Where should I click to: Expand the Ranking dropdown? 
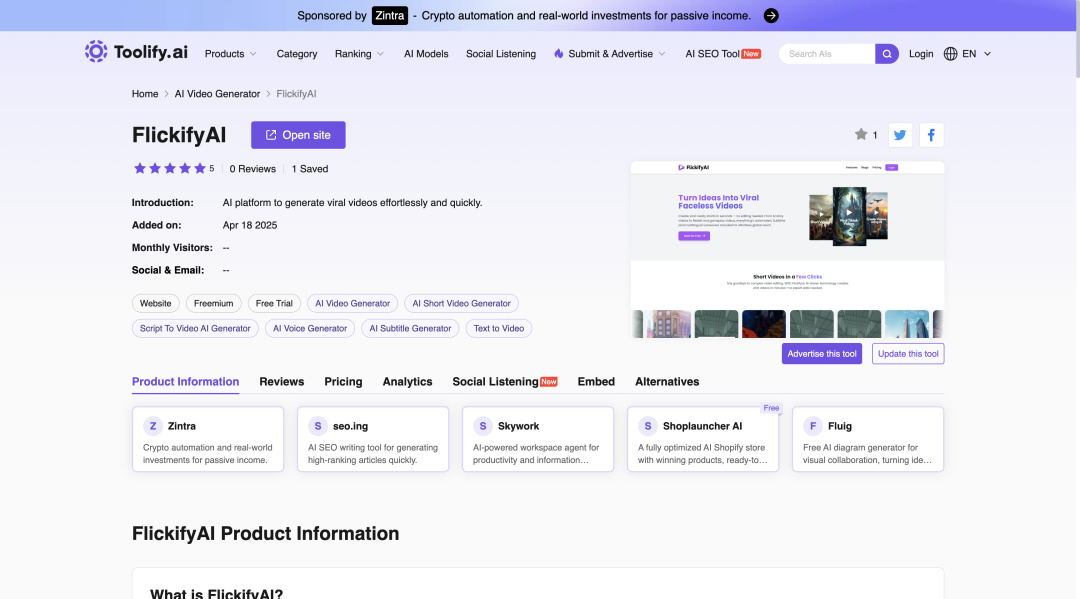[359, 54]
